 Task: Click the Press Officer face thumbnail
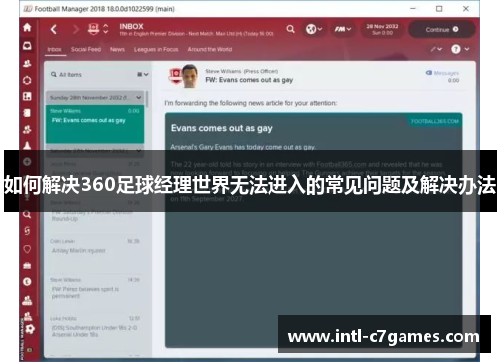click(x=190, y=76)
